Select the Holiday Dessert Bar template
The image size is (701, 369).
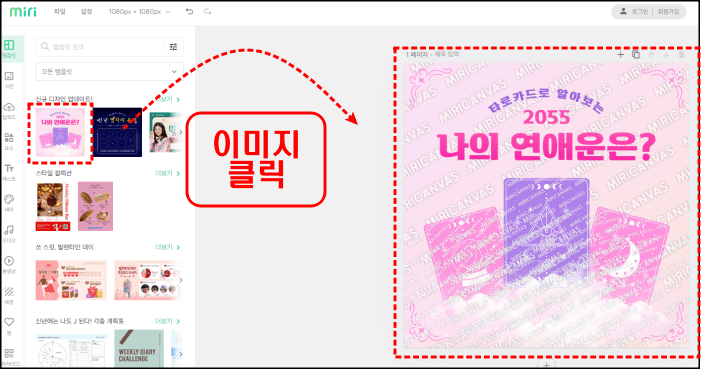click(x=53, y=206)
